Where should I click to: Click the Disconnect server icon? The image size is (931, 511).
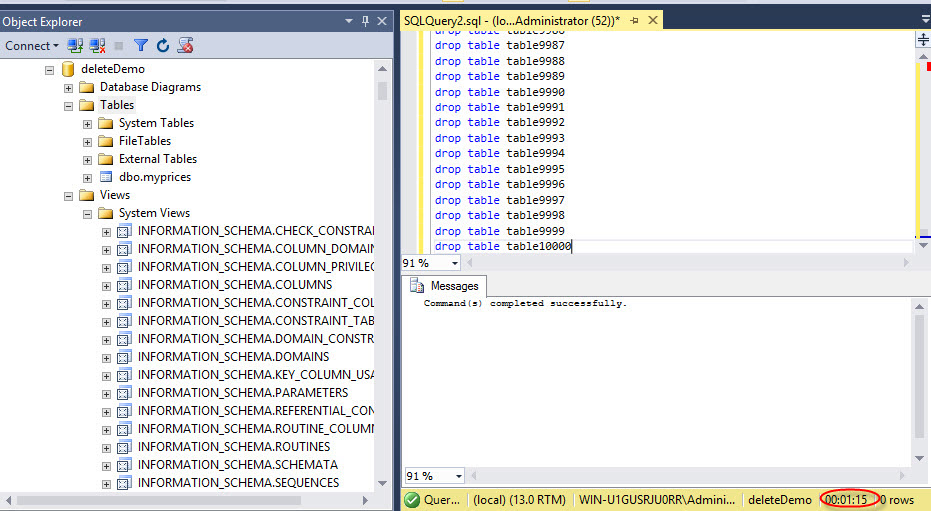97,46
